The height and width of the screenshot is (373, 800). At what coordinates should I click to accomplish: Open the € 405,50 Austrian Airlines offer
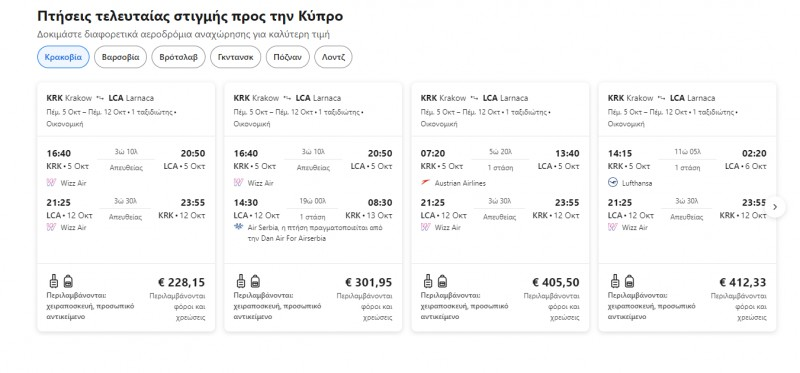pos(501,207)
